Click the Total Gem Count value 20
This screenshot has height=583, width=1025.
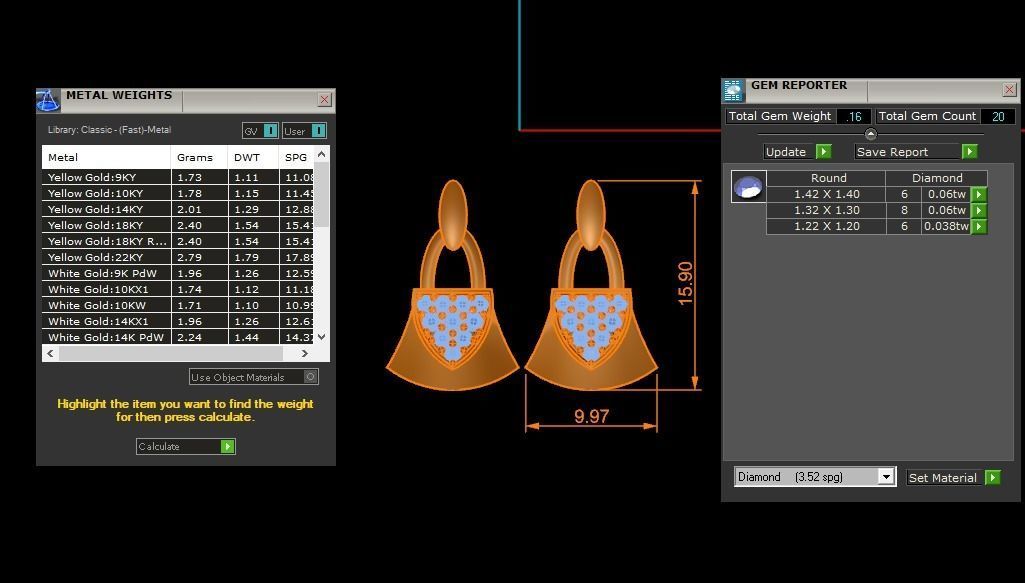pyautogui.click(x=998, y=116)
